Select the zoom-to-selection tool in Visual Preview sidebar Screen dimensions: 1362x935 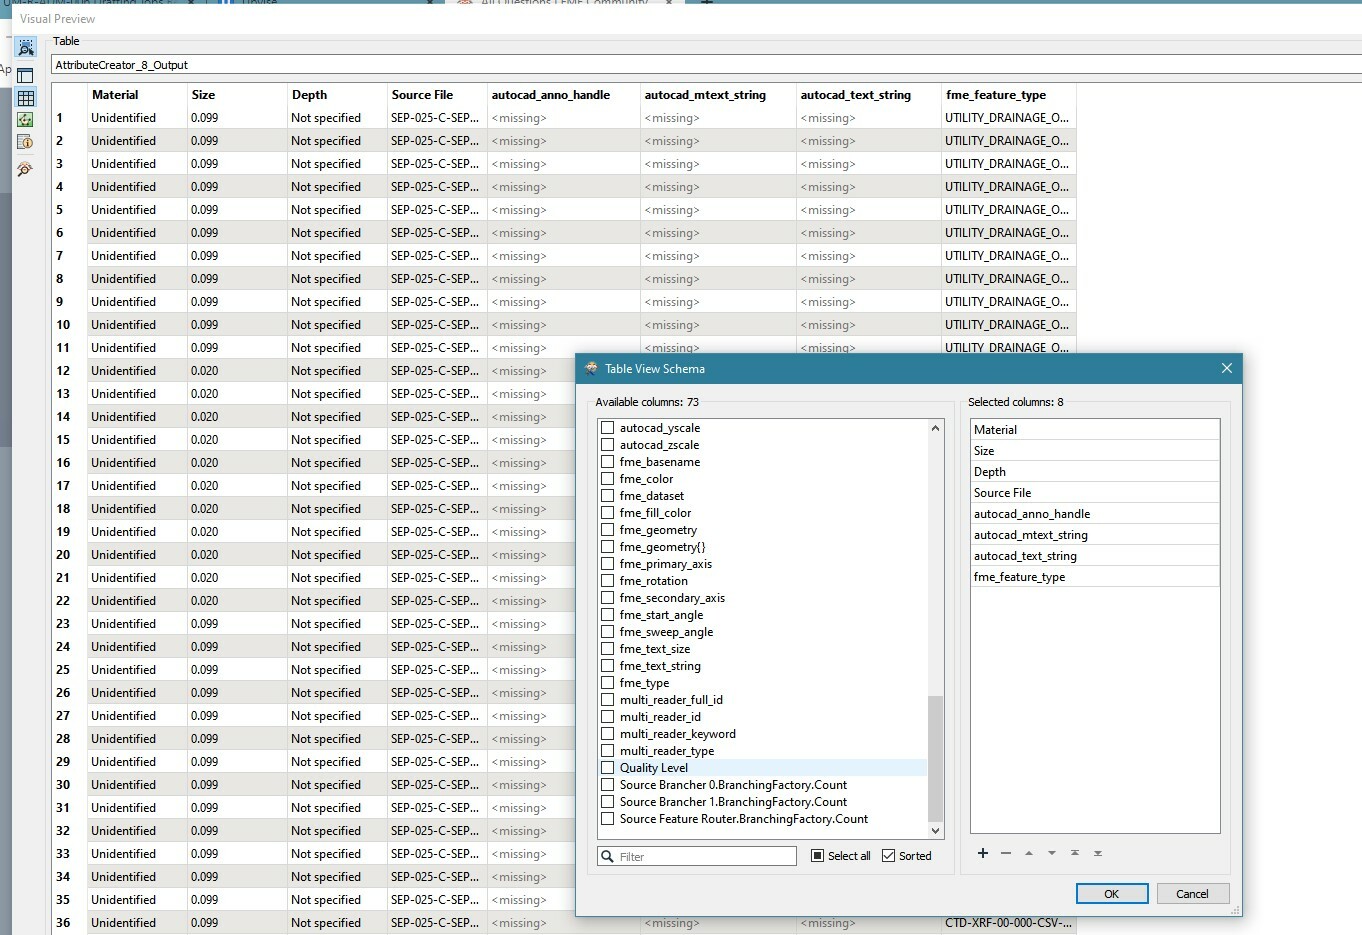click(x=26, y=47)
